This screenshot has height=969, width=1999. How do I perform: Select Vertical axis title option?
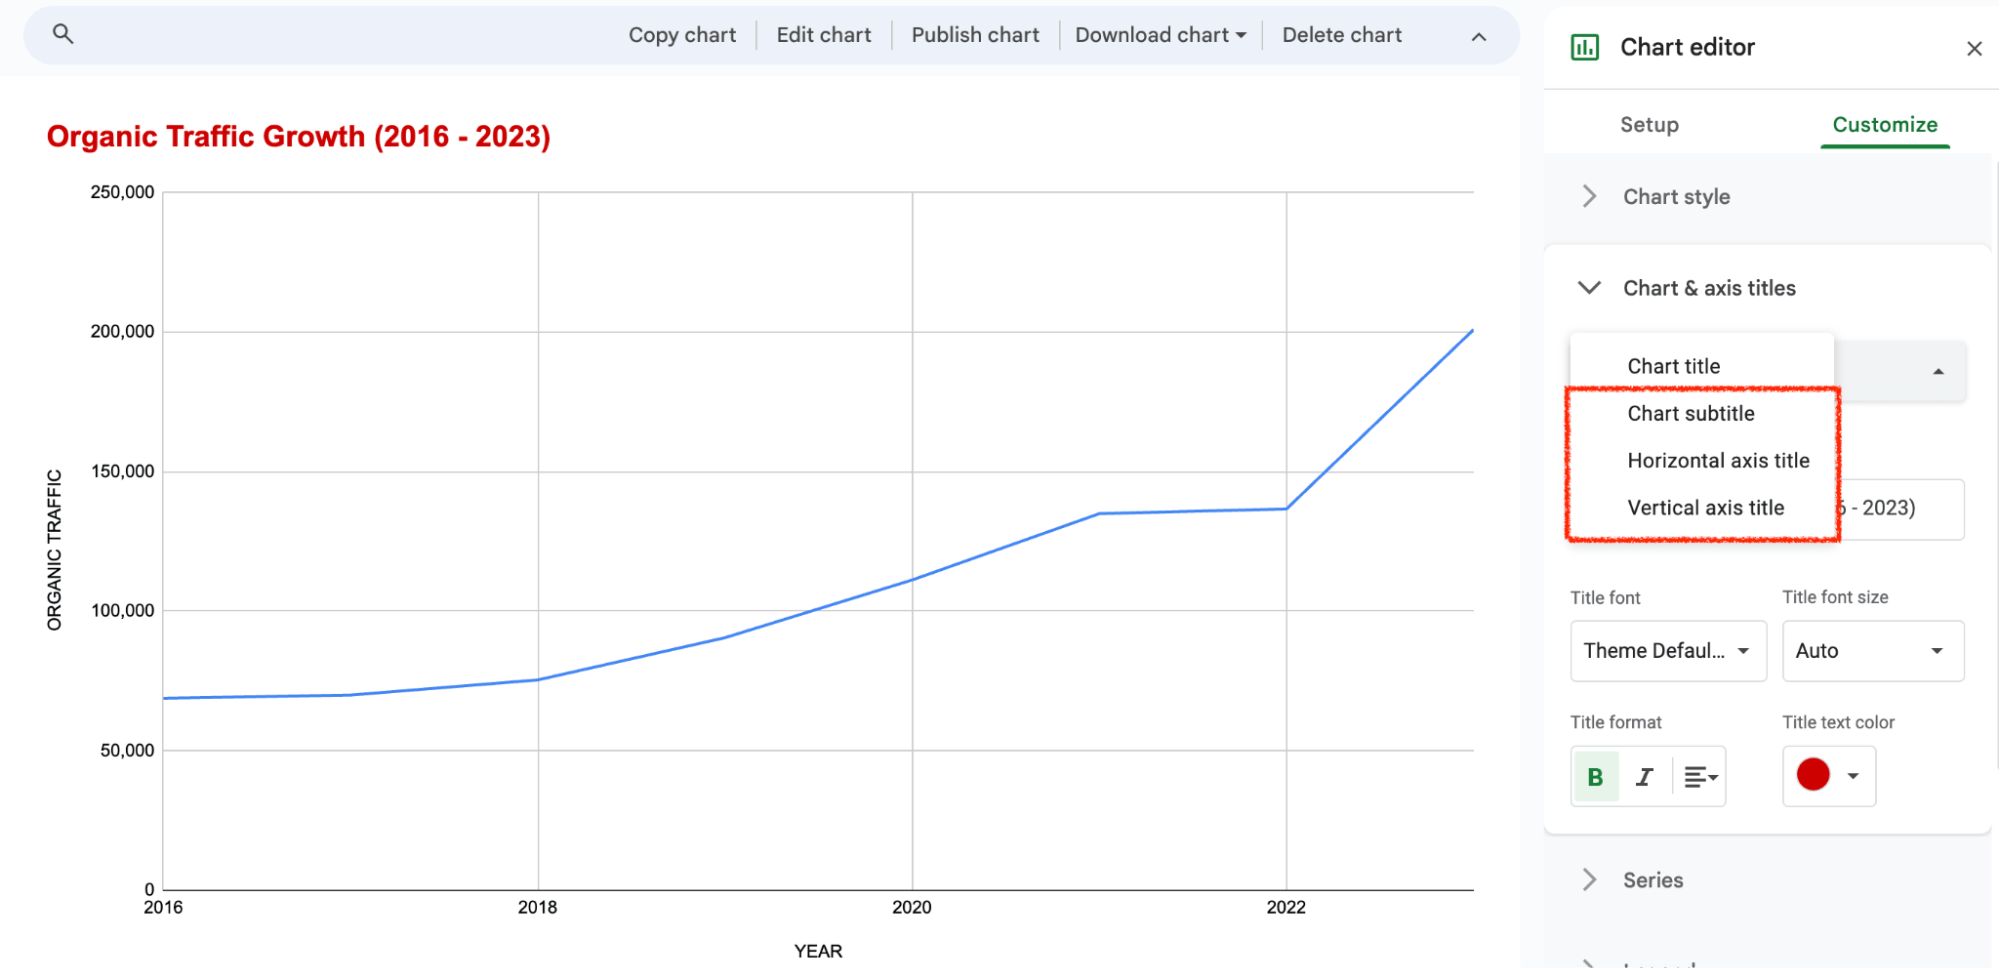tap(1704, 507)
